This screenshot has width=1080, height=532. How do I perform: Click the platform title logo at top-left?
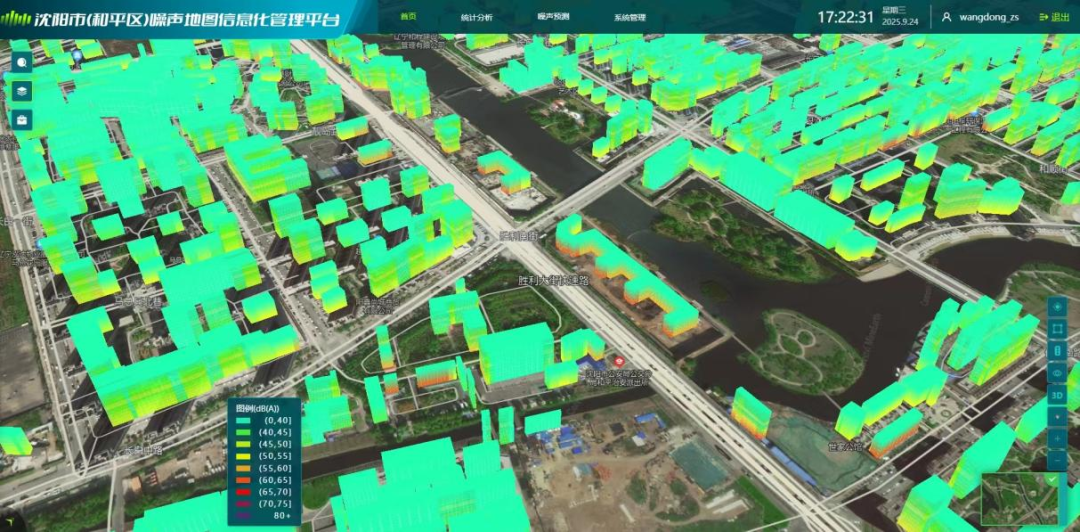click(172, 19)
